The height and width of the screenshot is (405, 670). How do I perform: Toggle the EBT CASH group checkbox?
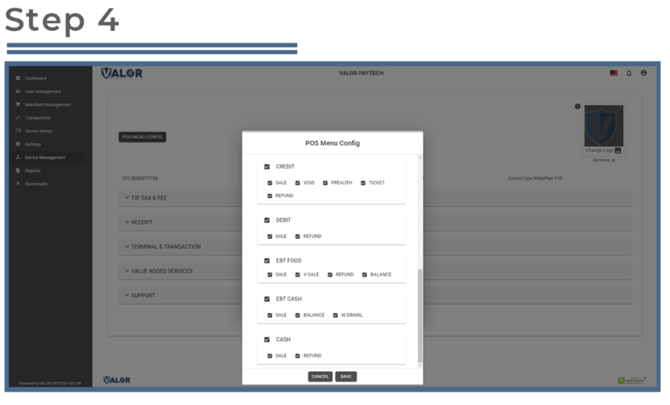pyautogui.click(x=267, y=299)
